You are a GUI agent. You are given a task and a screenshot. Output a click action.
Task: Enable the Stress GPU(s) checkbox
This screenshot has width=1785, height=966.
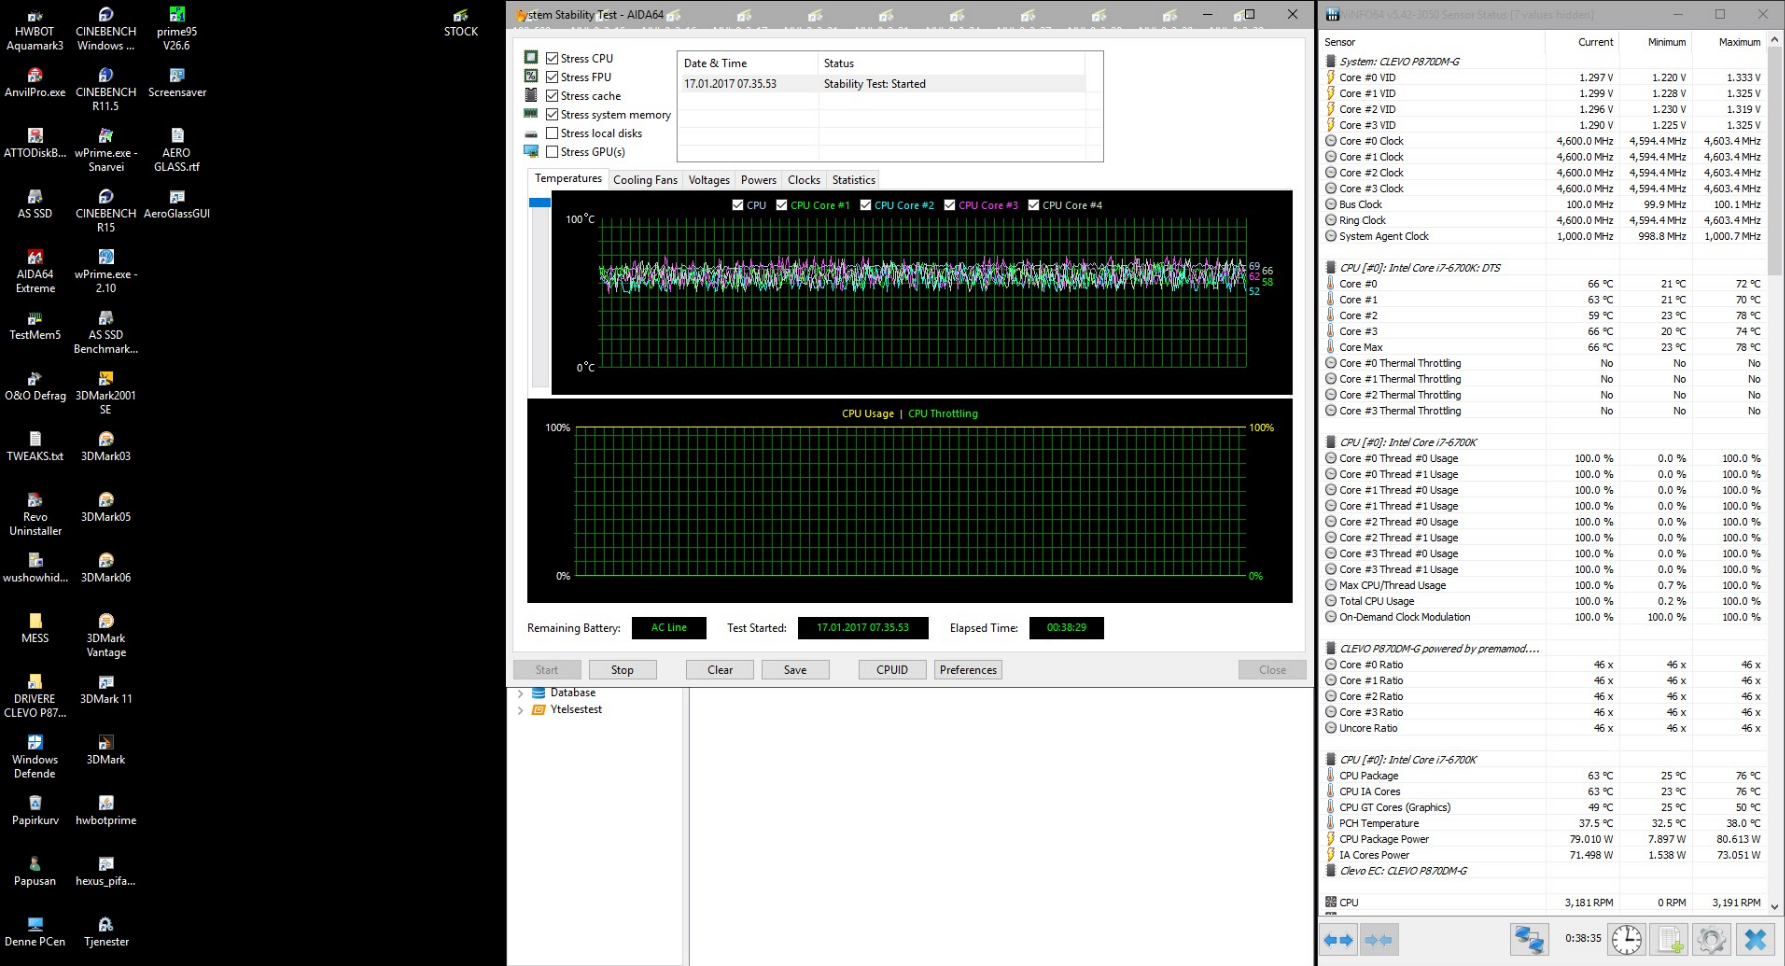pyautogui.click(x=552, y=152)
